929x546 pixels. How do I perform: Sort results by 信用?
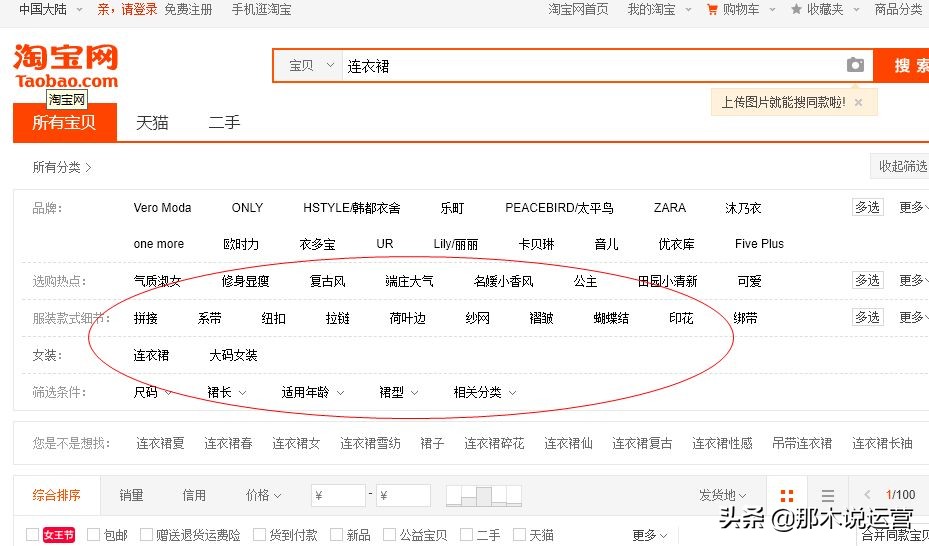point(194,495)
